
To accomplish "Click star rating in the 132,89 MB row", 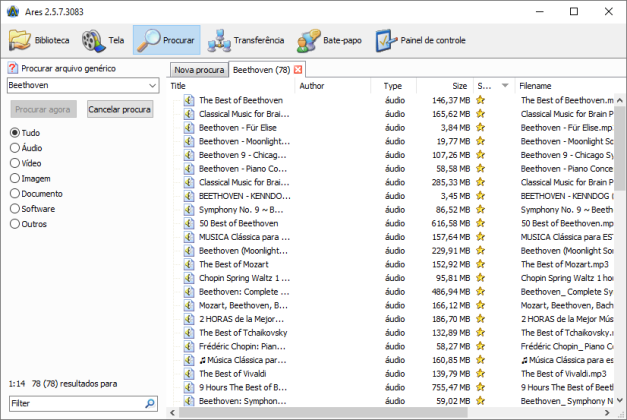I will [480, 332].
